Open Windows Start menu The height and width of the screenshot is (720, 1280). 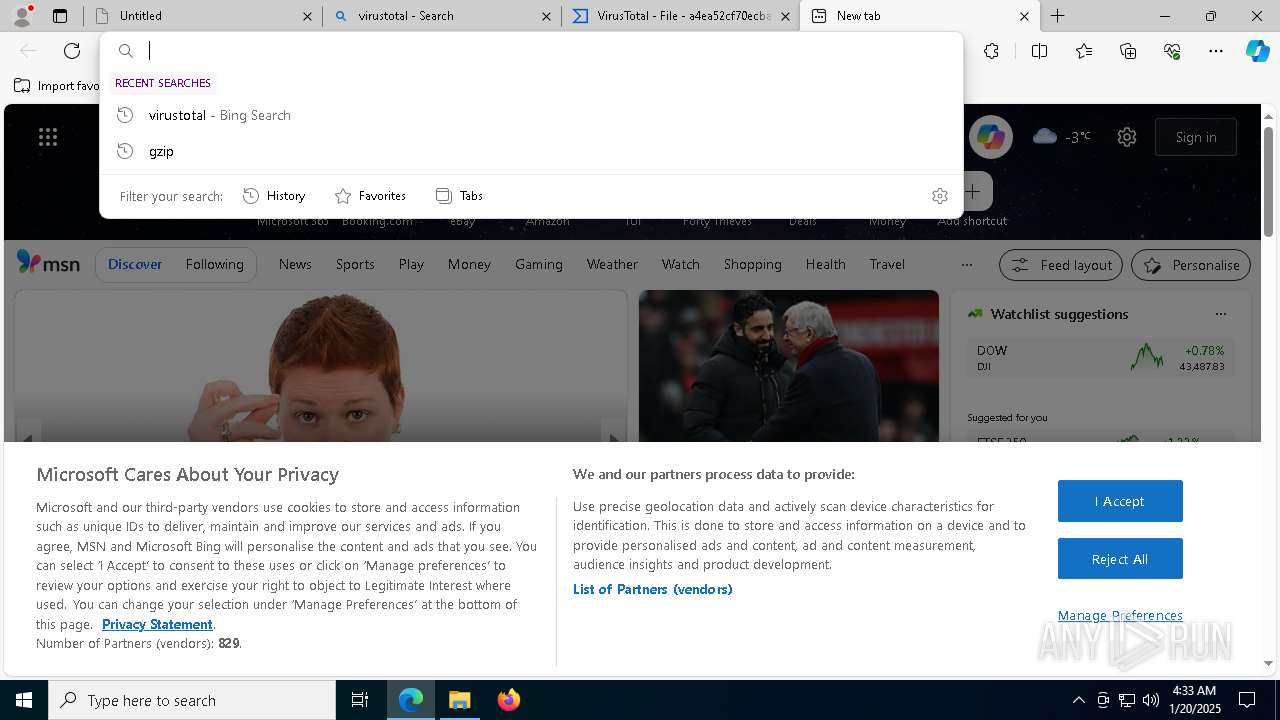coord(24,700)
